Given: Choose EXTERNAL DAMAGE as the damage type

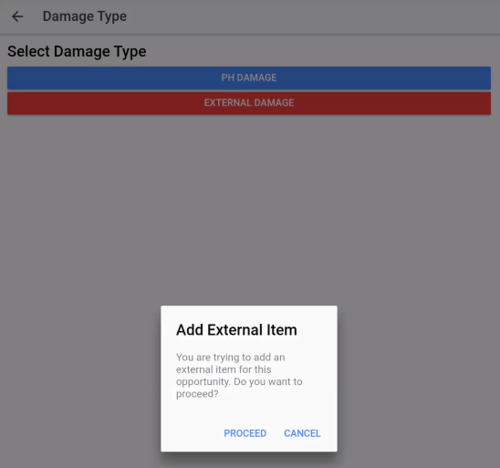Looking at the screenshot, I should click(249, 103).
